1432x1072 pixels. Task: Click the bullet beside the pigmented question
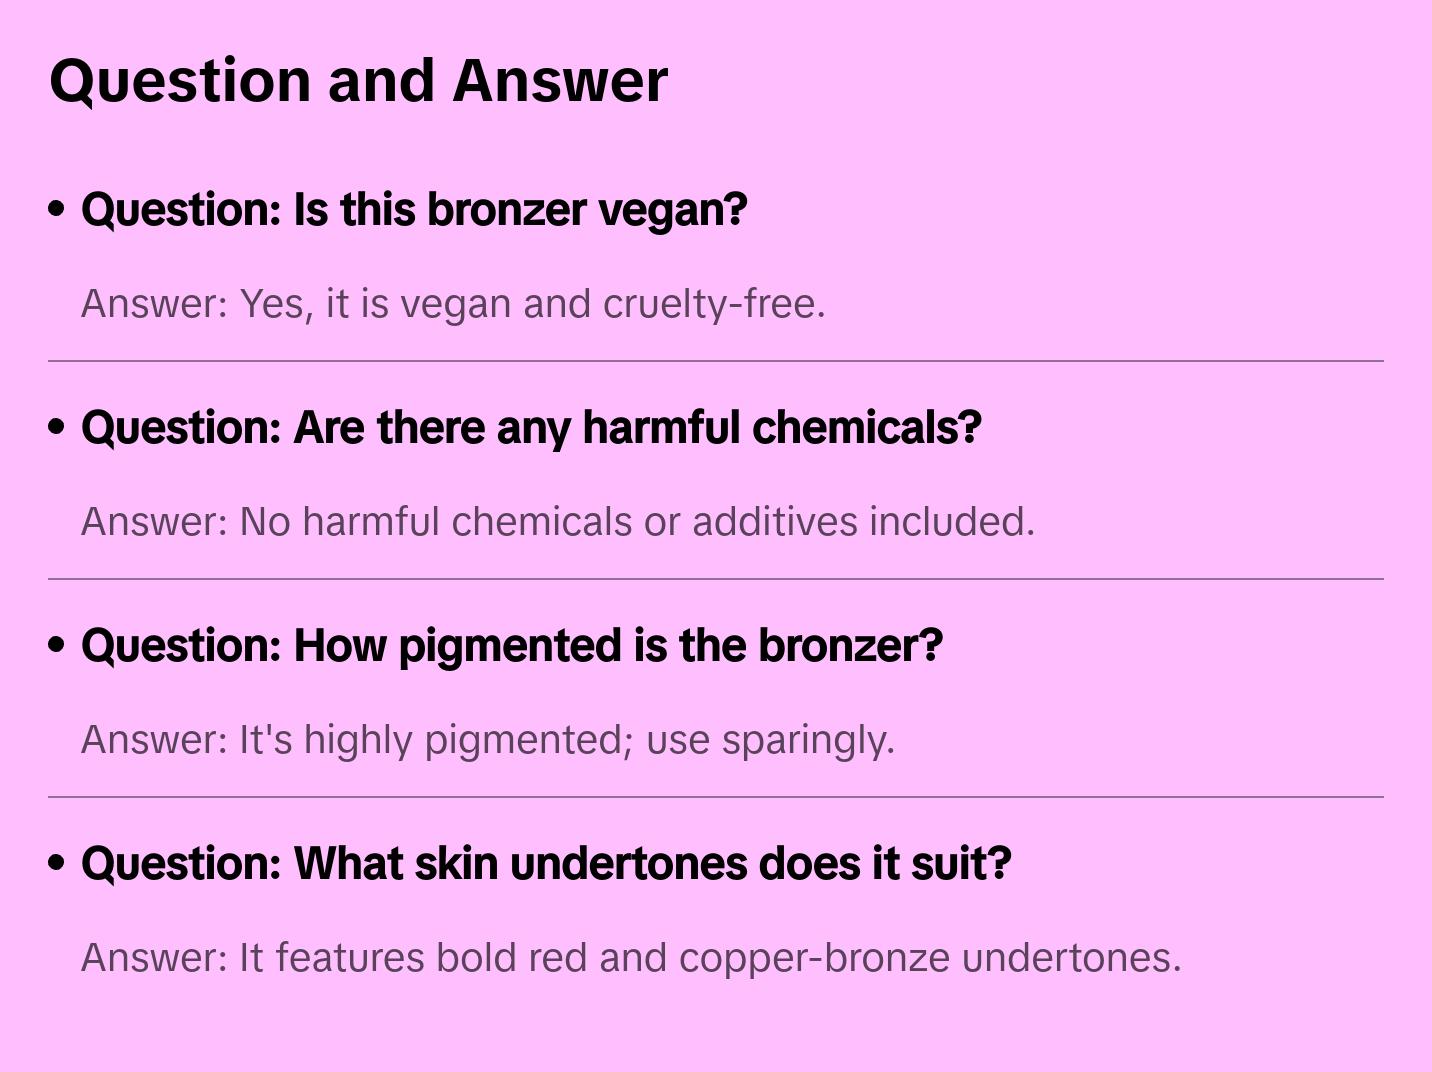57,645
